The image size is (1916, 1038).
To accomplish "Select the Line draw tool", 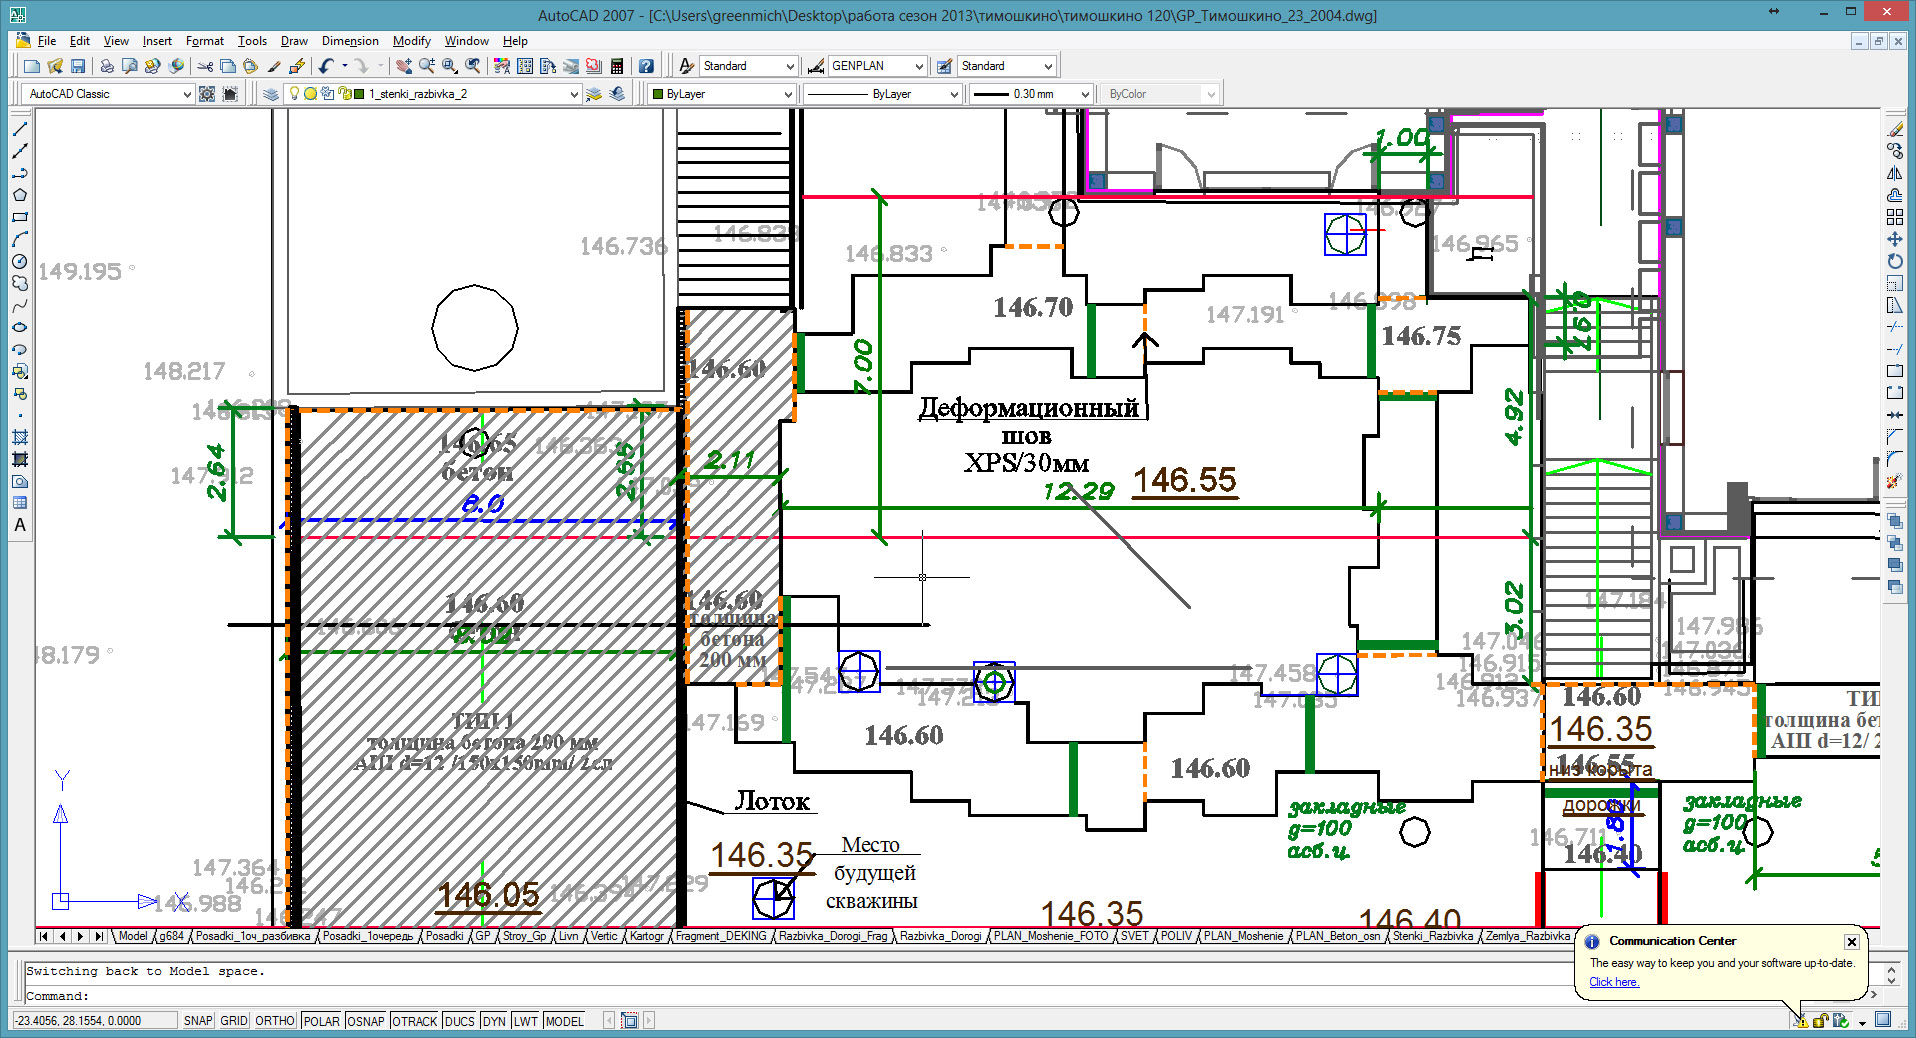I will (20, 129).
